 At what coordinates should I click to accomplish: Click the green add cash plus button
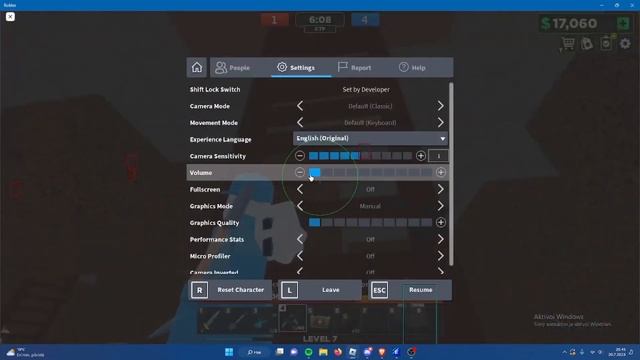click(x=624, y=23)
